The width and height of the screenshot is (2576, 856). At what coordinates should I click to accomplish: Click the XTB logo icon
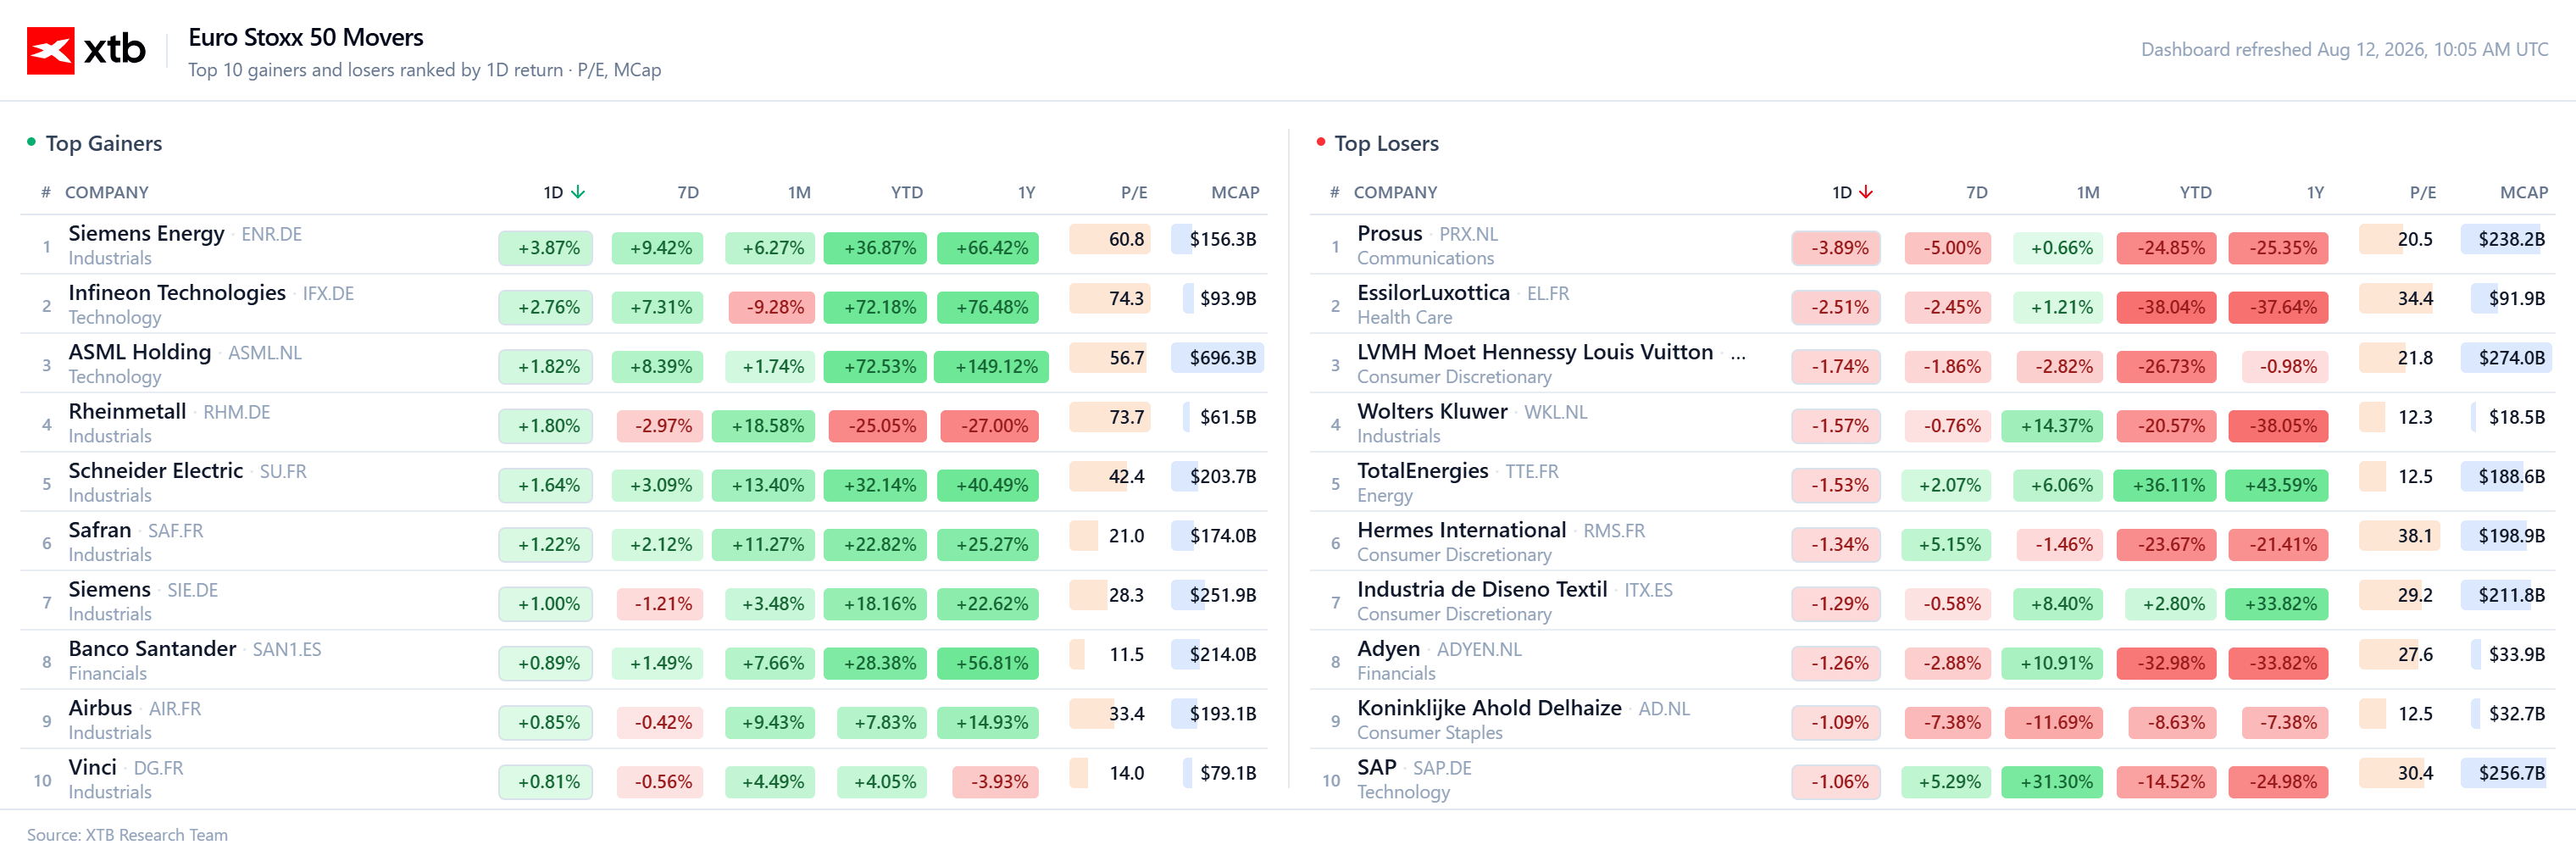coord(50,50)
